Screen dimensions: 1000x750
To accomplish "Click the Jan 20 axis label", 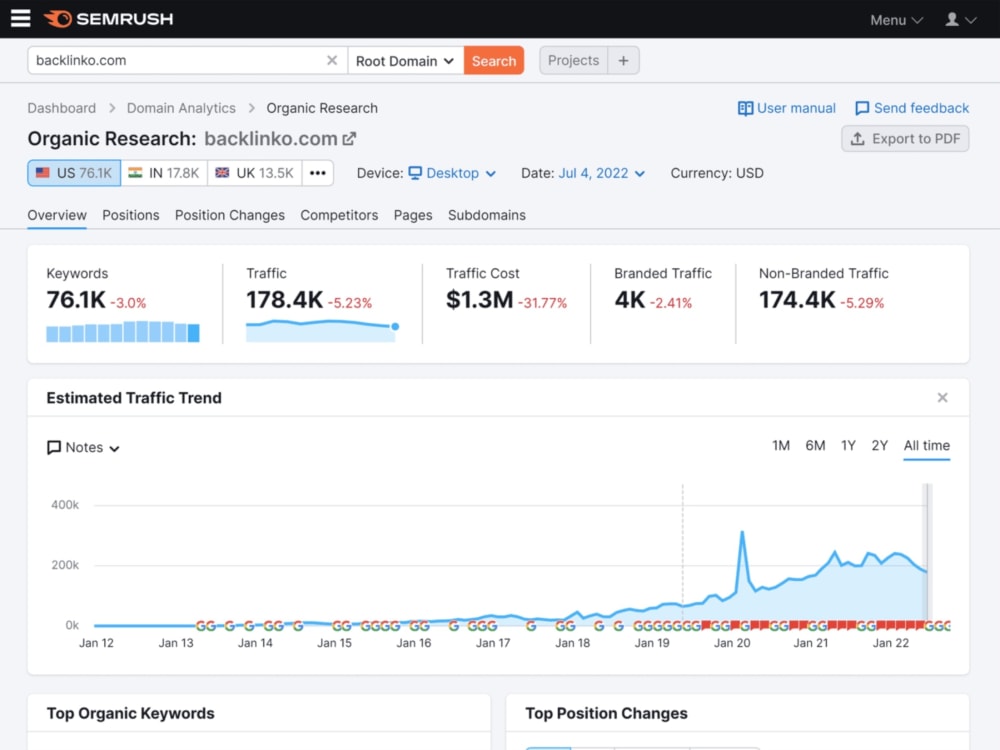I will point(732,643).
